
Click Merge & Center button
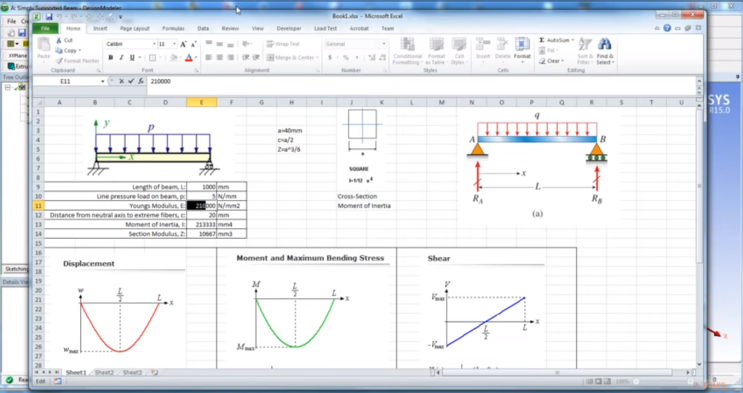(291, 57)
